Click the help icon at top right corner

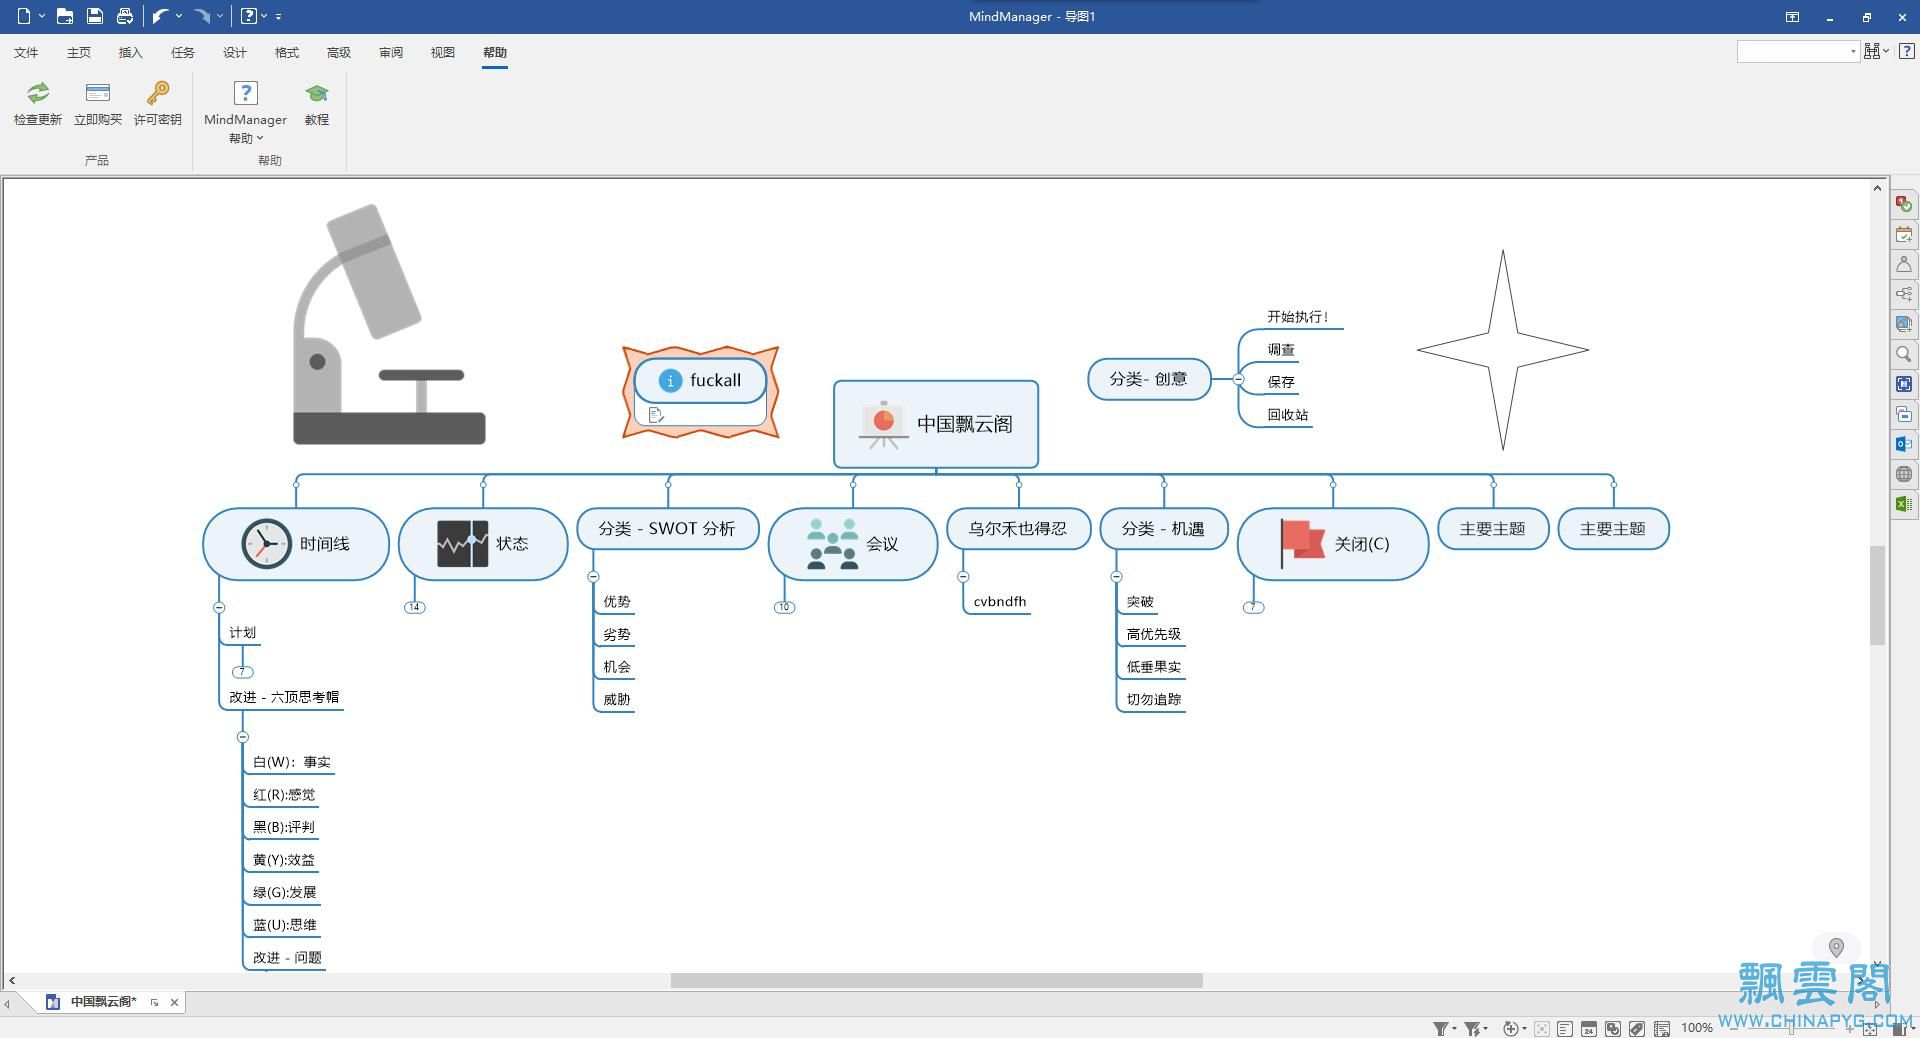pos(1906,51)
